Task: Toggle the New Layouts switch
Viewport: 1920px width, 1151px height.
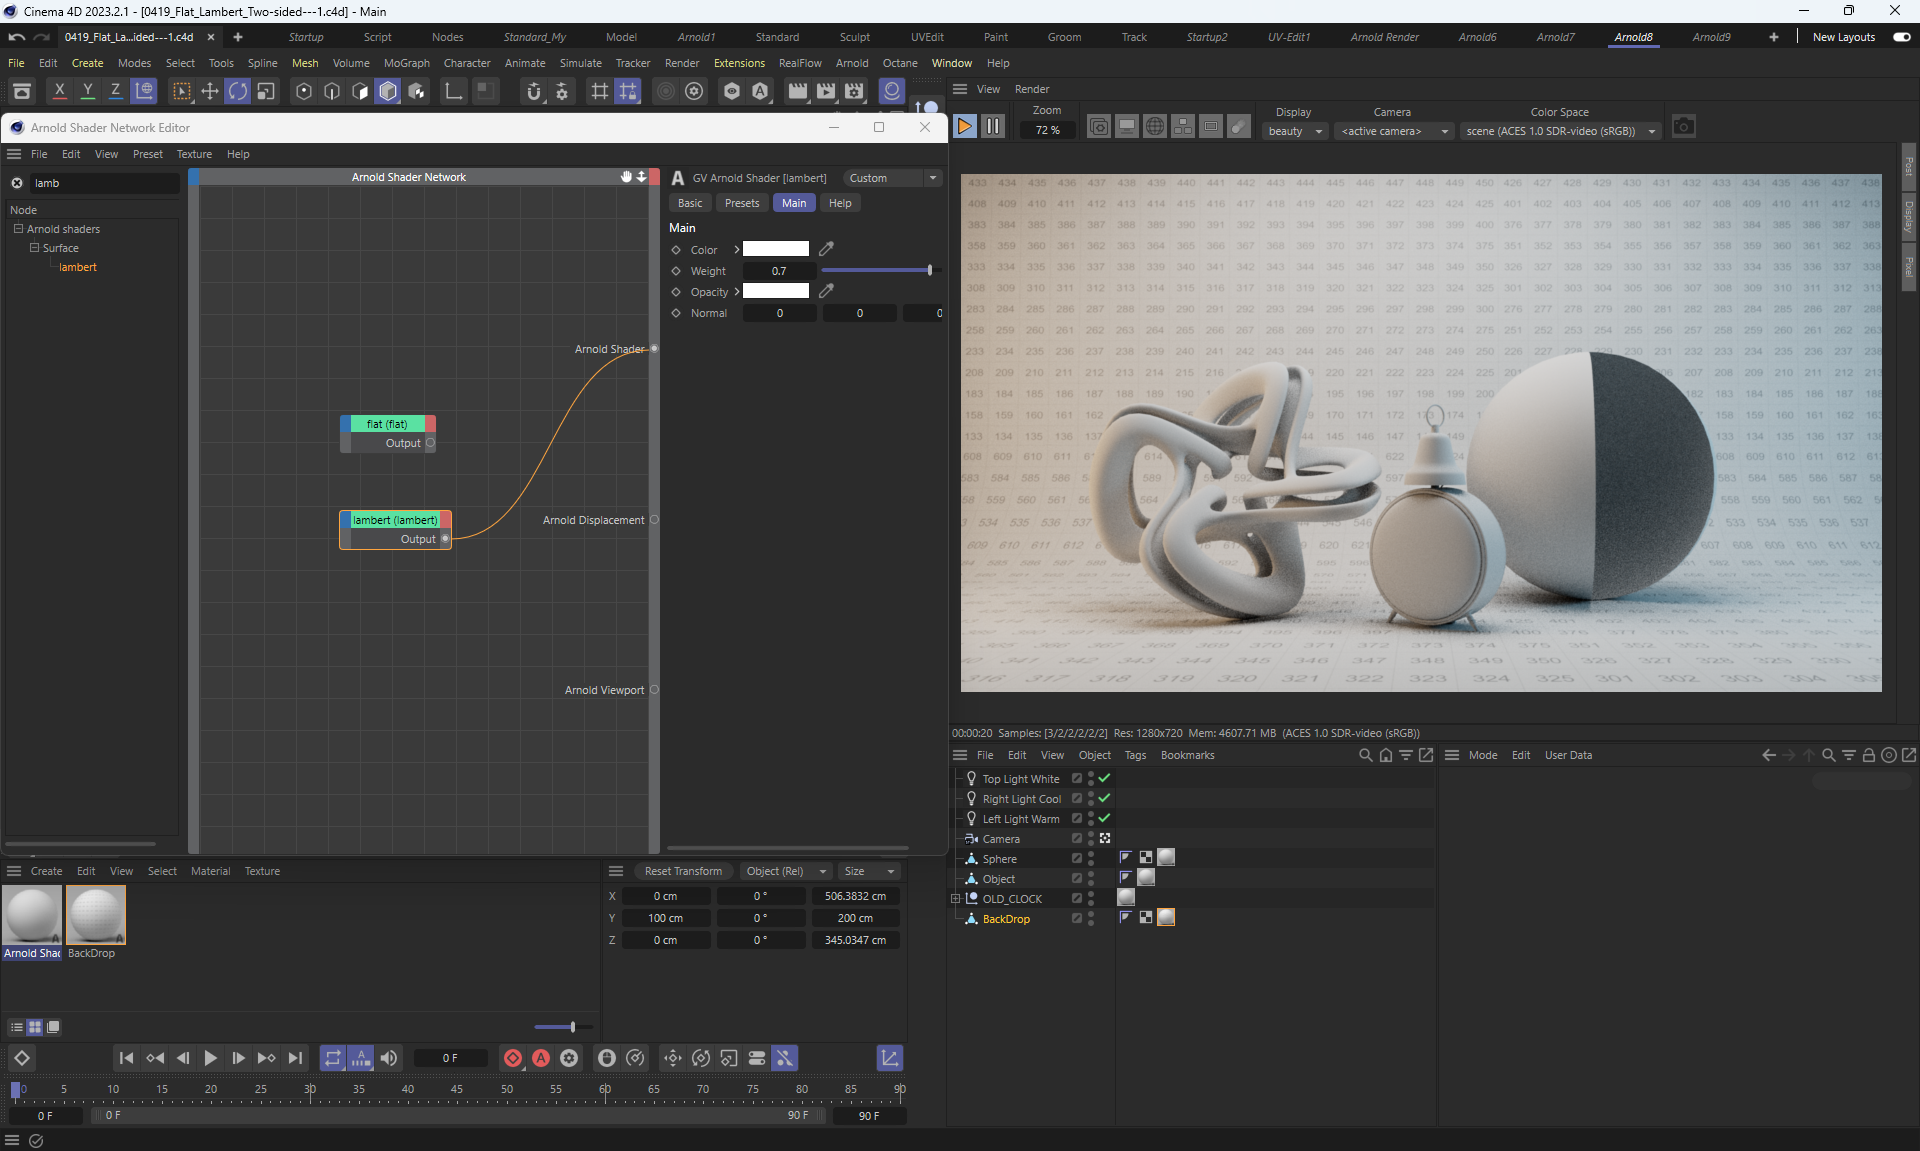Action: tap(1901, 37)
